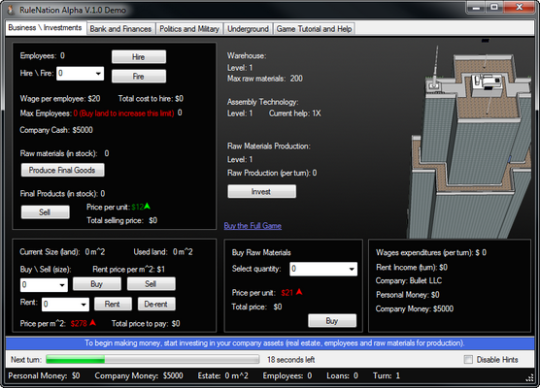540x388 pixels.
Task: Switch to Business \ Investments tab
Action: 45,28
